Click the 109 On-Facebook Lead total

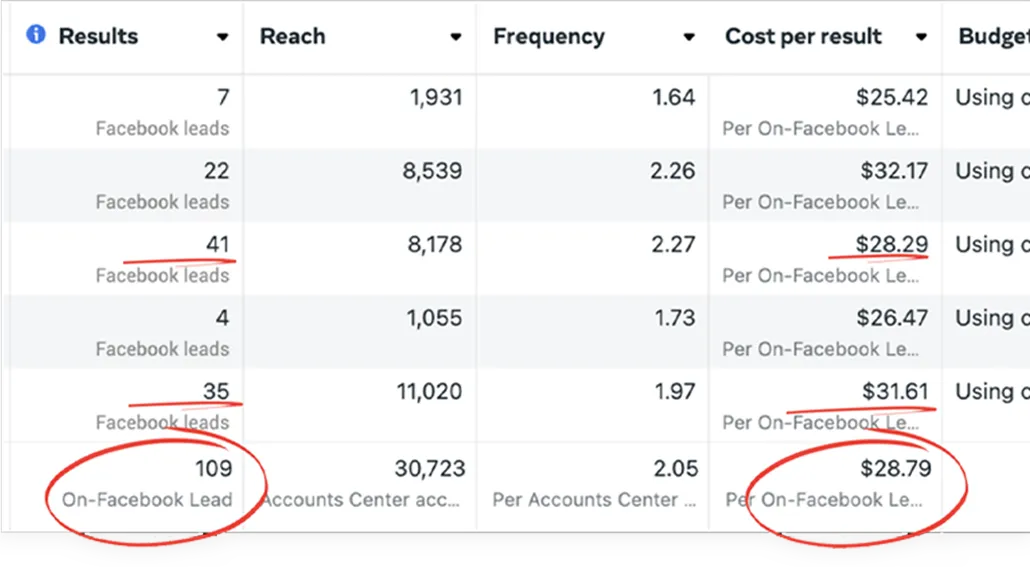coord(213,468)
